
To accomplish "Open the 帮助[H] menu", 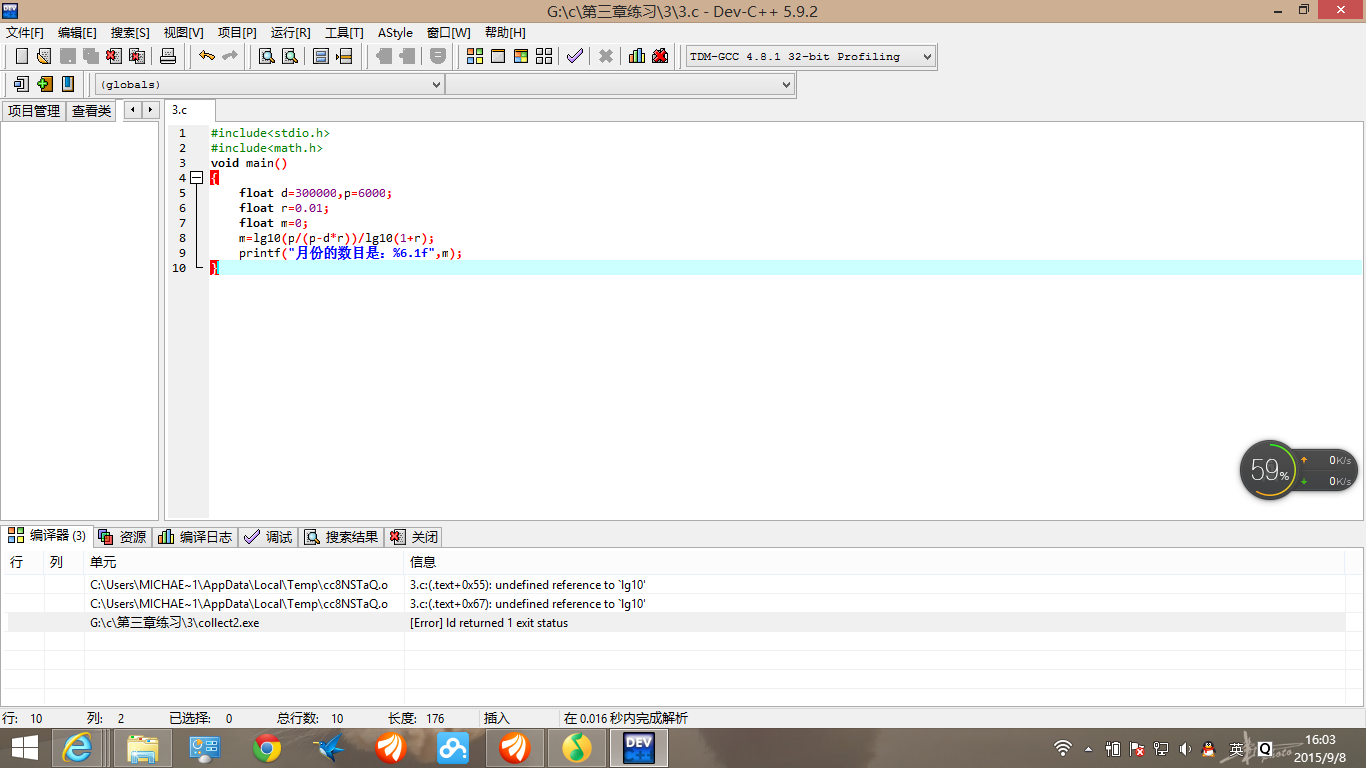I will (x=505, y=33).
